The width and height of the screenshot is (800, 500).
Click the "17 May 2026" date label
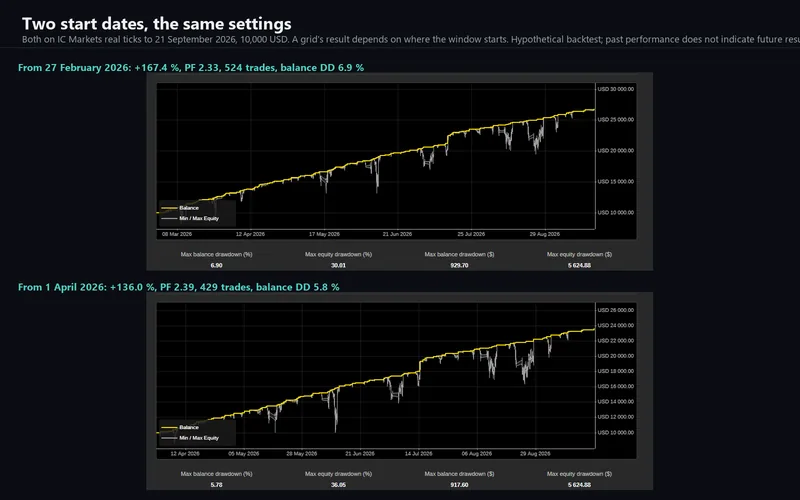(324, 234)
